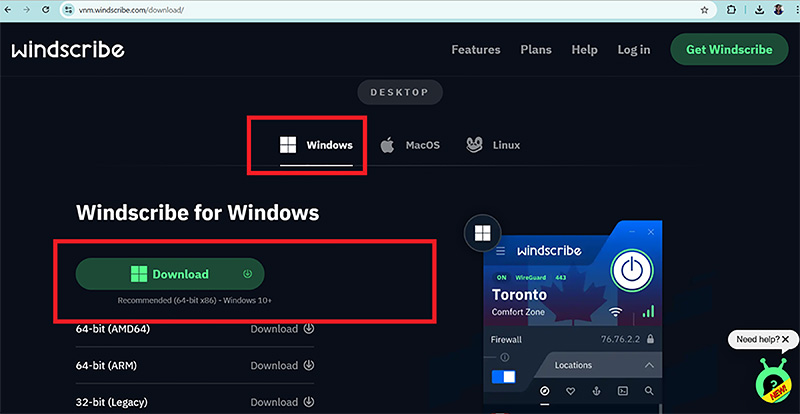Open the hamburger menu in Windscribe app preview
Viewport: 800px width, 414px height.
click(x=501, y=251)
